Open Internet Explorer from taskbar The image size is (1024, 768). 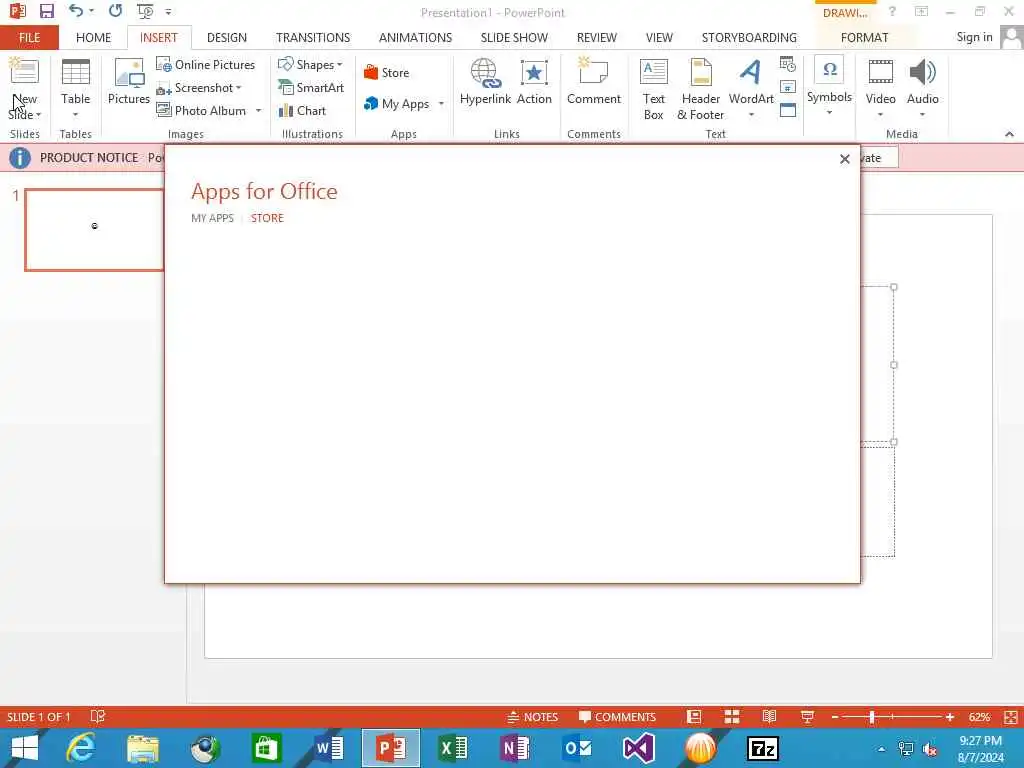[x=80, y=748]
